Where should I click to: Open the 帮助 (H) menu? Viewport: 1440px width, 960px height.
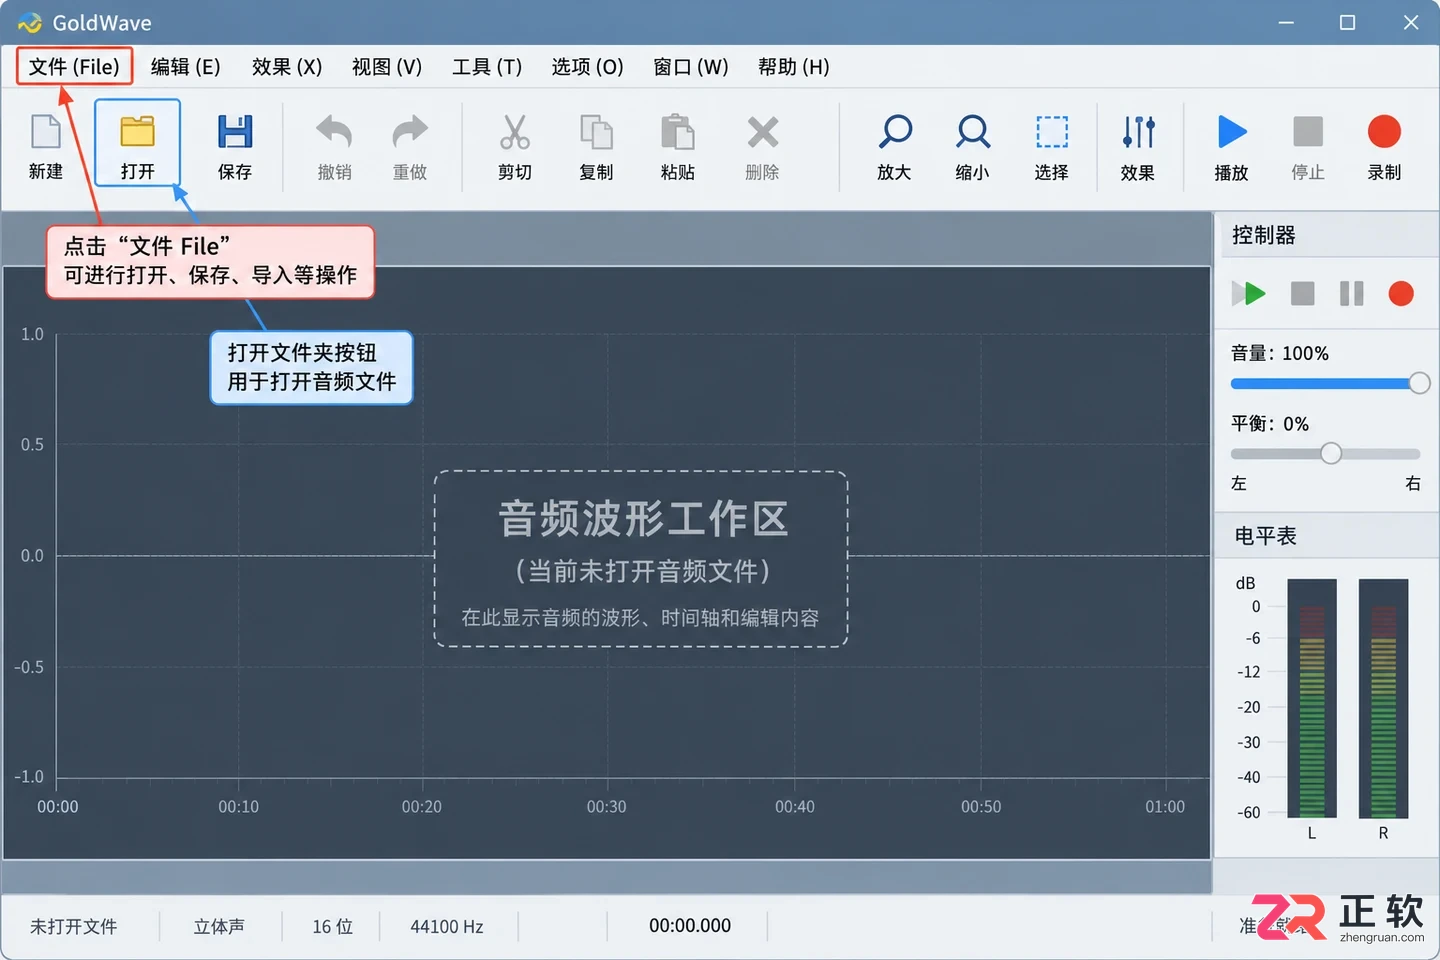pyautogui.click(x=794, y=67)
